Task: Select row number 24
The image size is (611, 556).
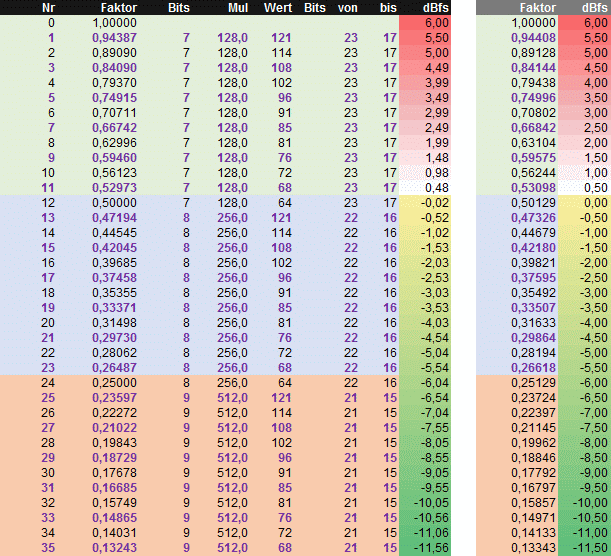Action: point(48,383)
